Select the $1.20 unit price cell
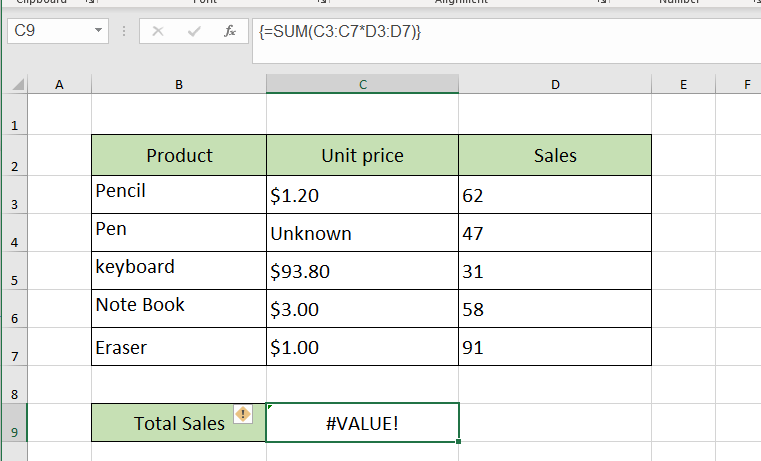 coord(363,195)
